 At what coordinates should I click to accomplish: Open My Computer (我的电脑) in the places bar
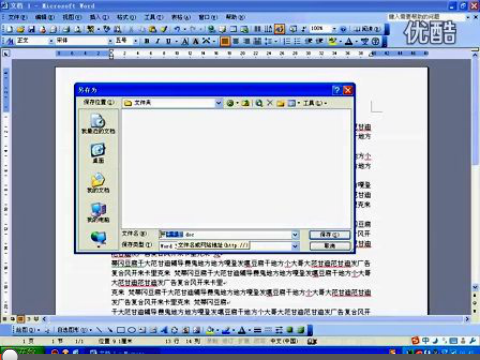98,212
